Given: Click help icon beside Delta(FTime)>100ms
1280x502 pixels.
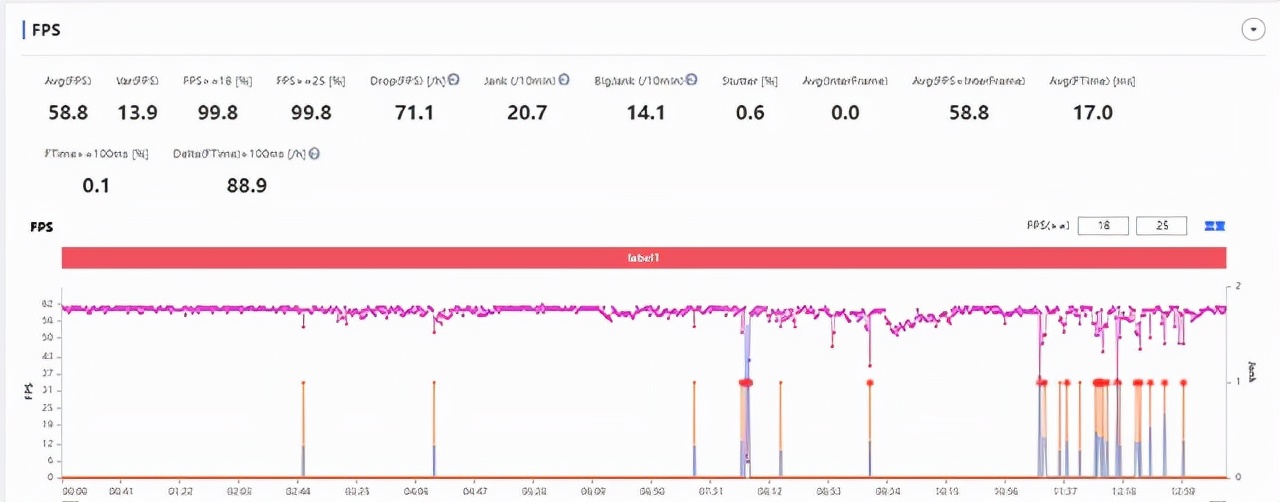Looking at the screenshot, I should coord(315,154).
